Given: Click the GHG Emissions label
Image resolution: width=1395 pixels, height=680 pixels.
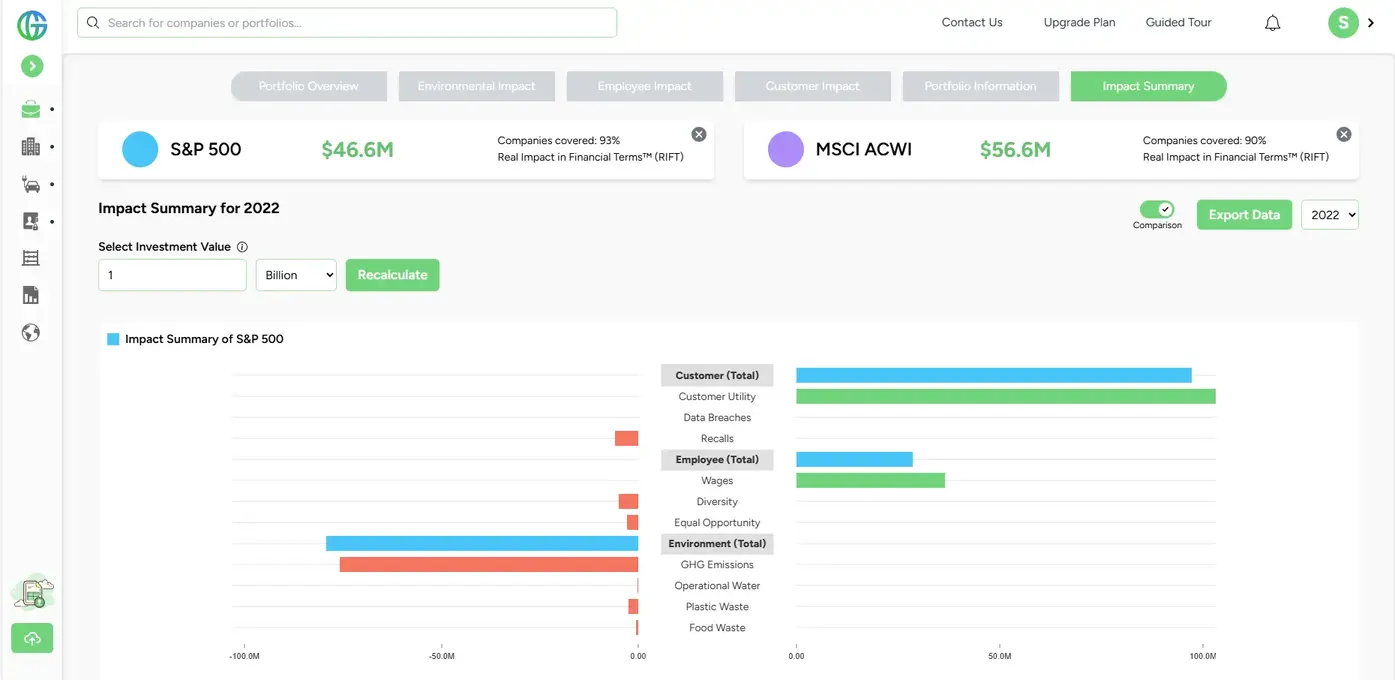Looking at the screenshot, I should pyautogui.click(x=717, y=565).
